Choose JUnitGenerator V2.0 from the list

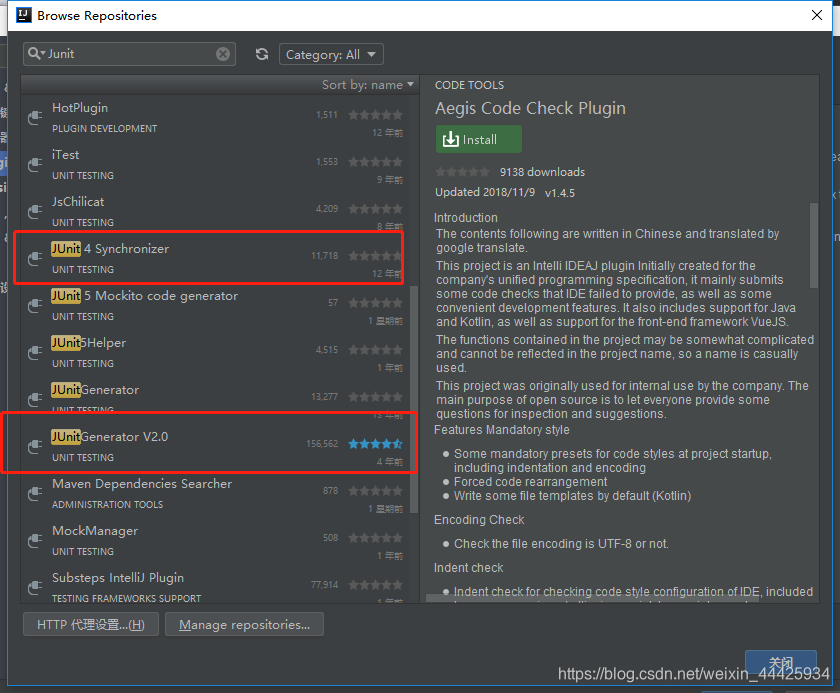tap(109, 436)
